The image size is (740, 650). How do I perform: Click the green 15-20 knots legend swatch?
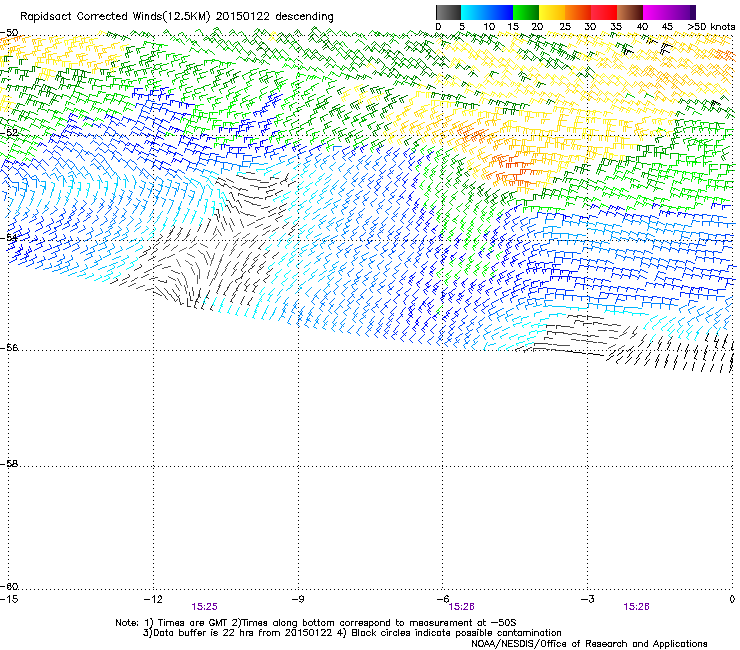526,12
